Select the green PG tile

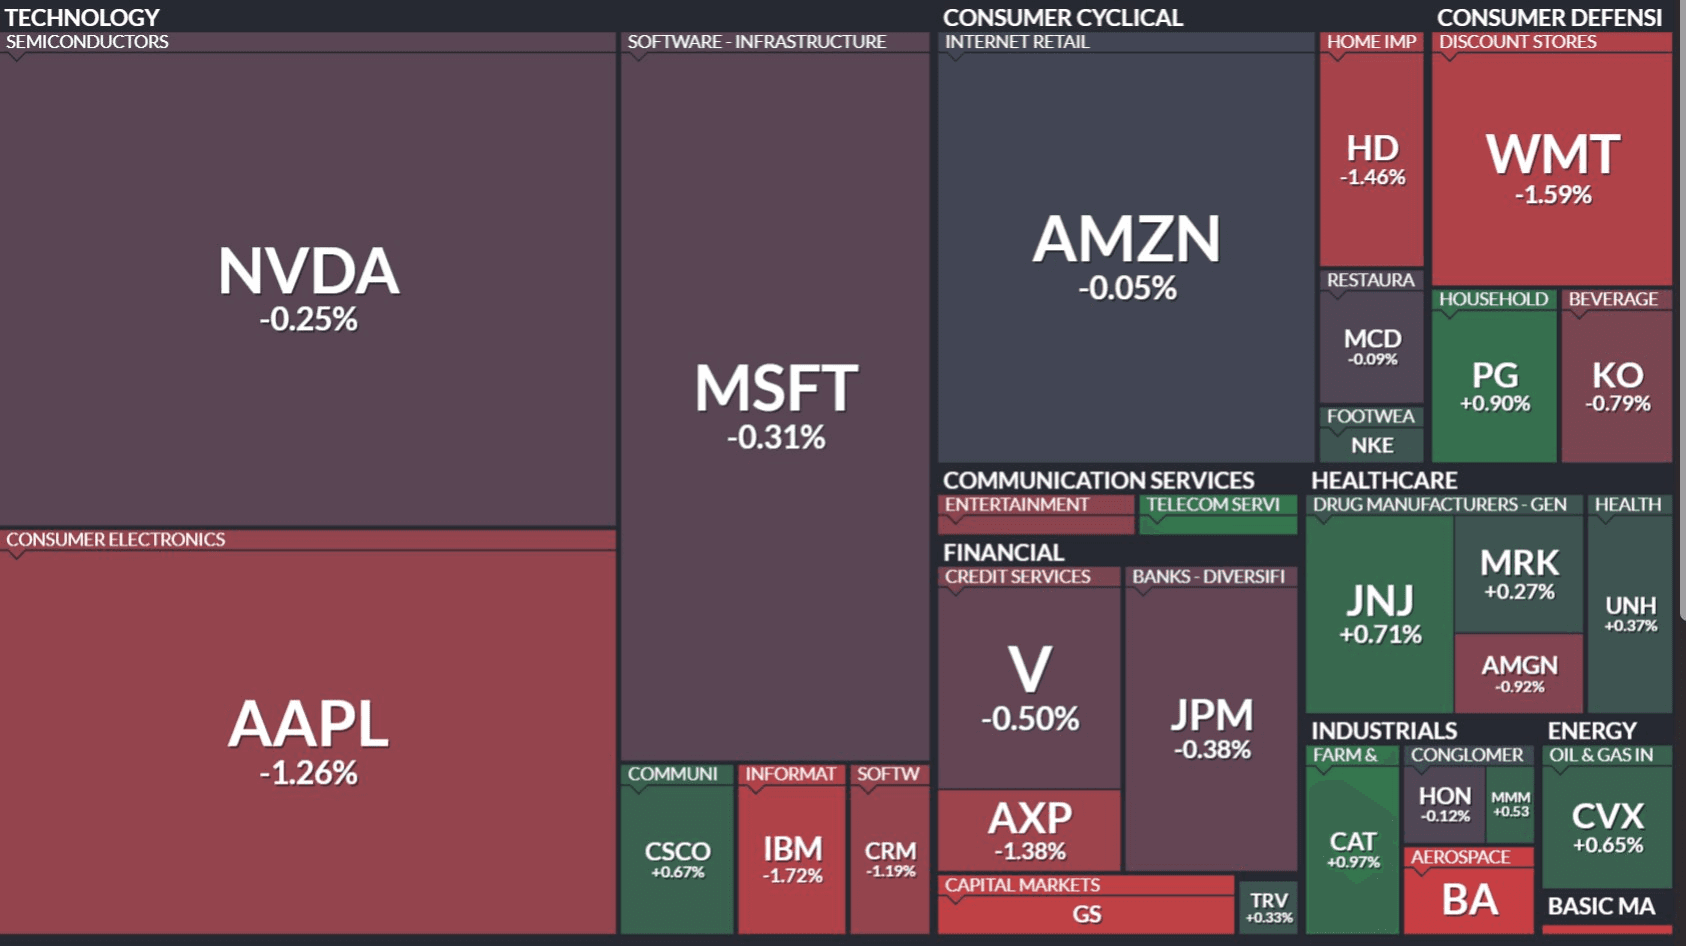(x=1494, y=386)
